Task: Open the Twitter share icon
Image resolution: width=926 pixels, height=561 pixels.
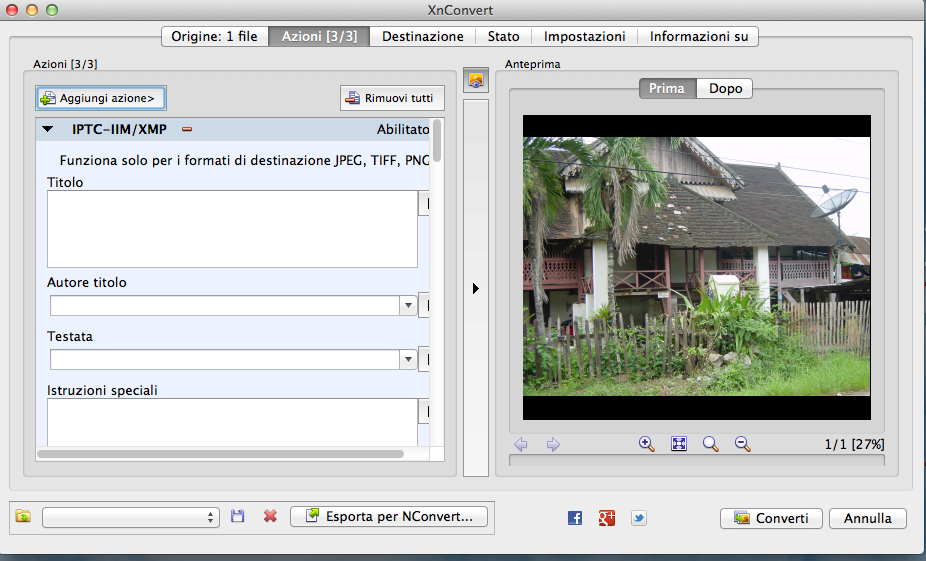Action: (x=639, y=518)
